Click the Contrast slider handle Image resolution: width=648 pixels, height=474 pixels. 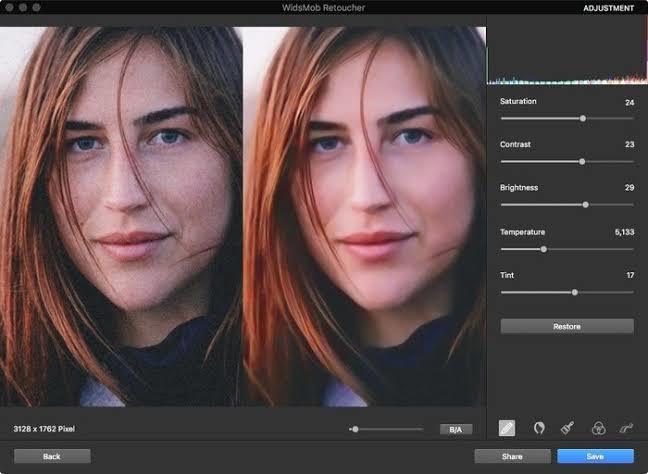tap(582, 162)
